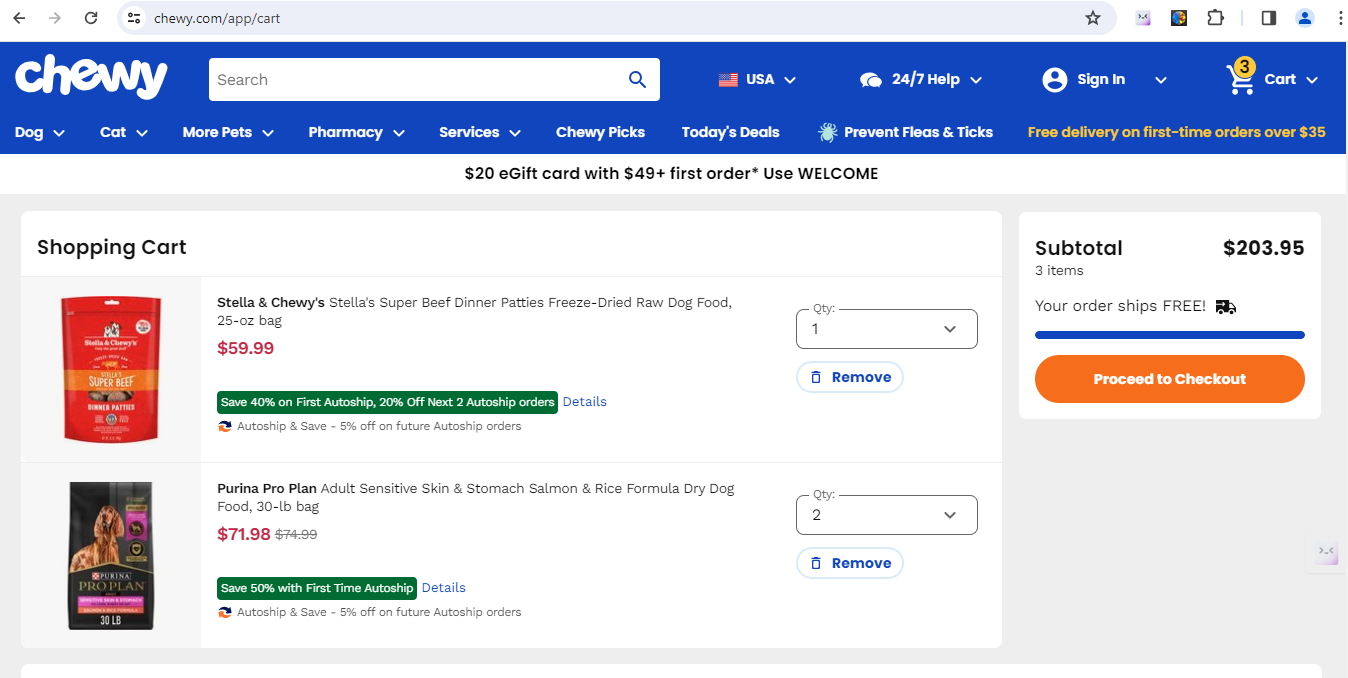Open the Cat category menu
This screenshot has height=678, width=1348.
(x=124, y=132)
